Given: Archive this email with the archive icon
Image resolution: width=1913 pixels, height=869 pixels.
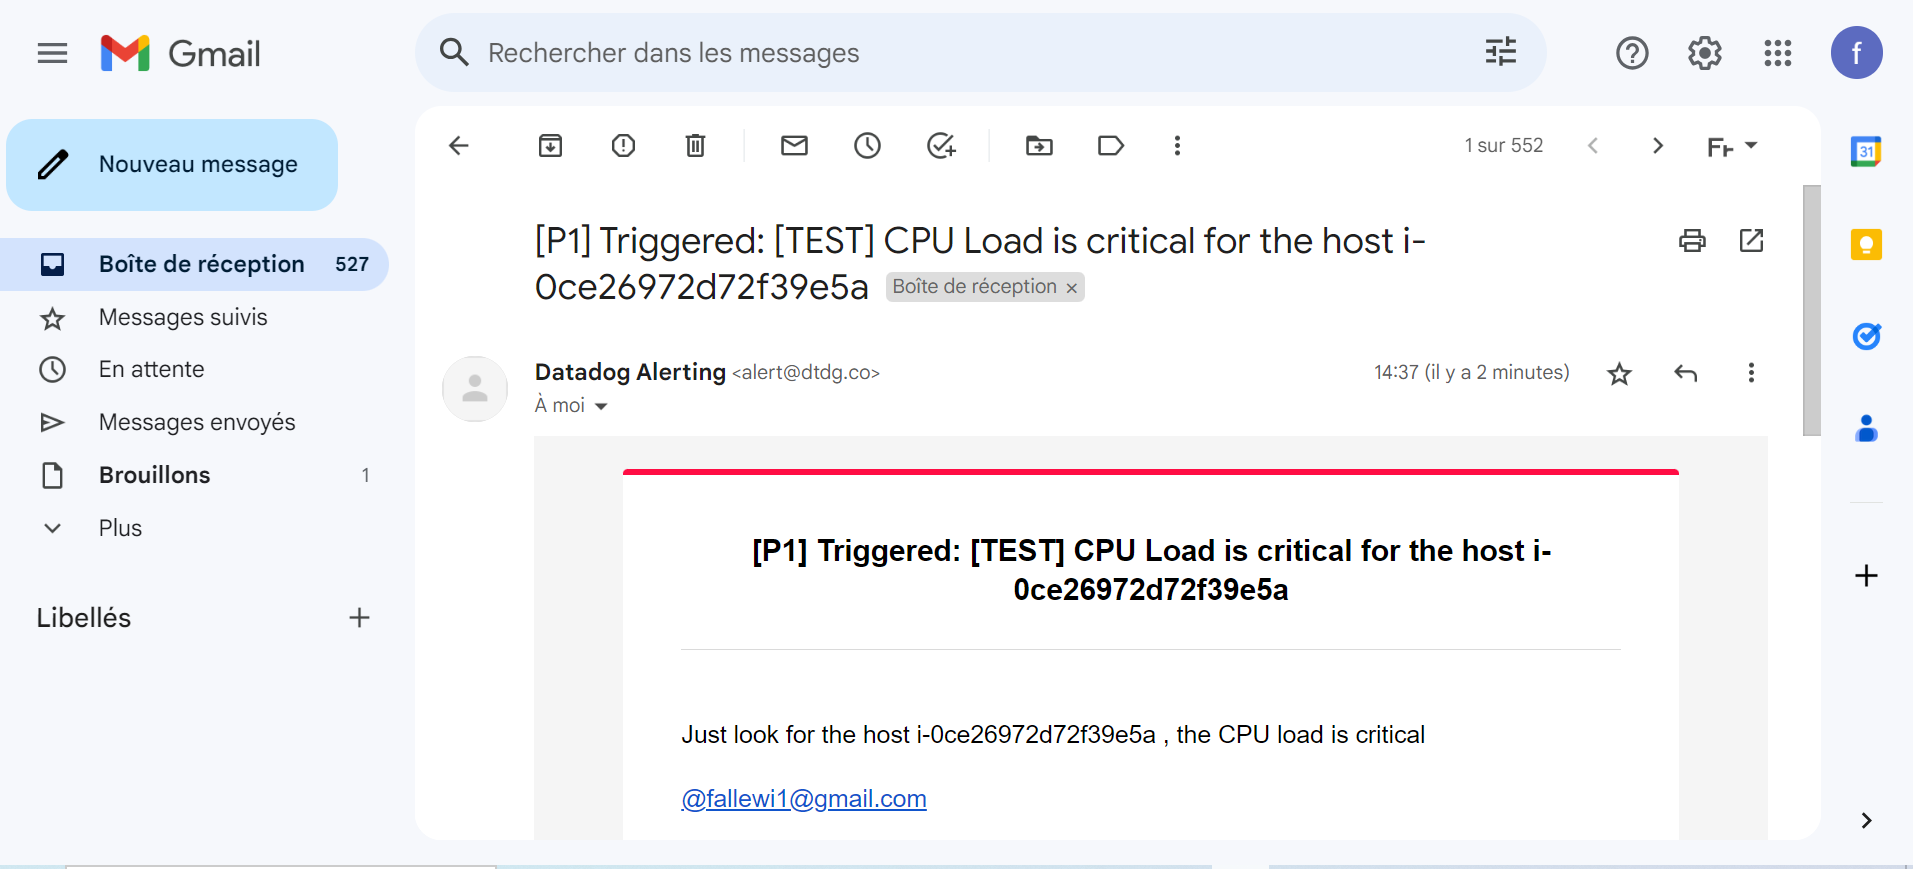Looking at the screenshot, I should (550, 146).
